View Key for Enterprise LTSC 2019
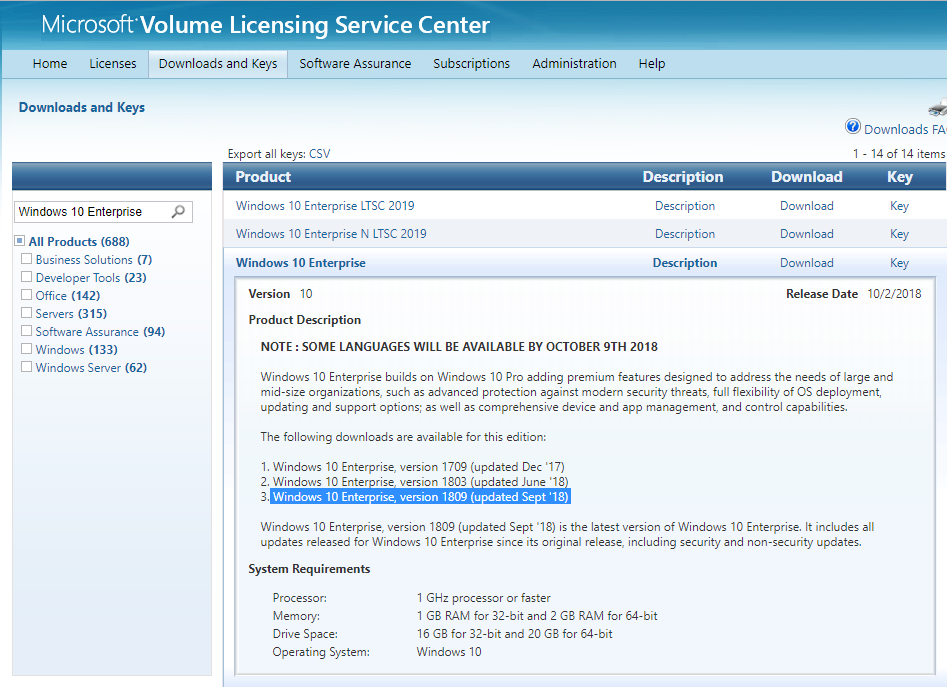 [x=899, y=206]
